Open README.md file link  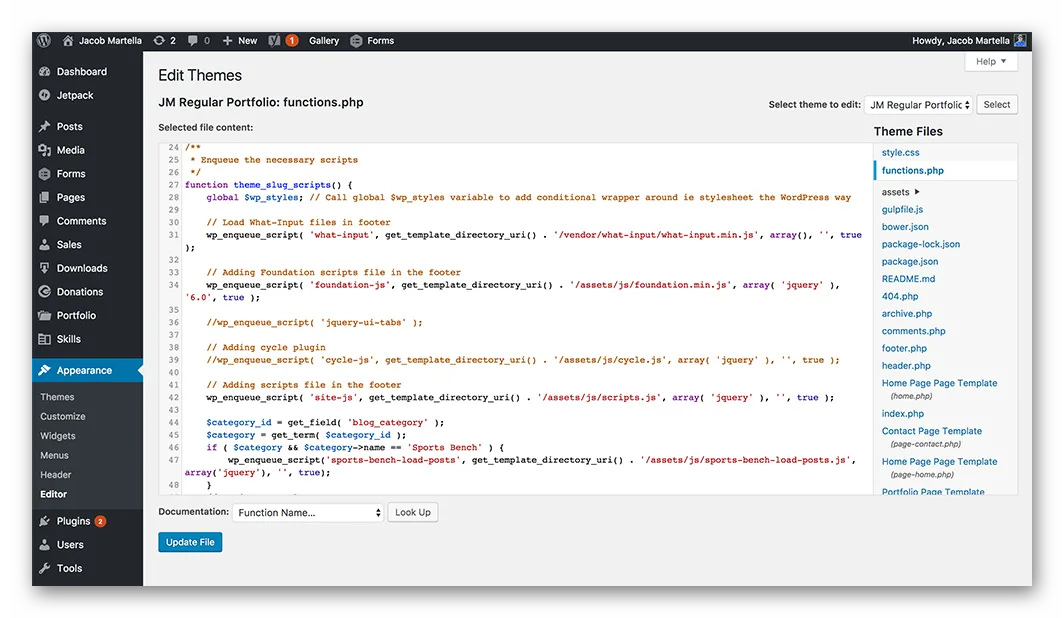pos(909,279)
